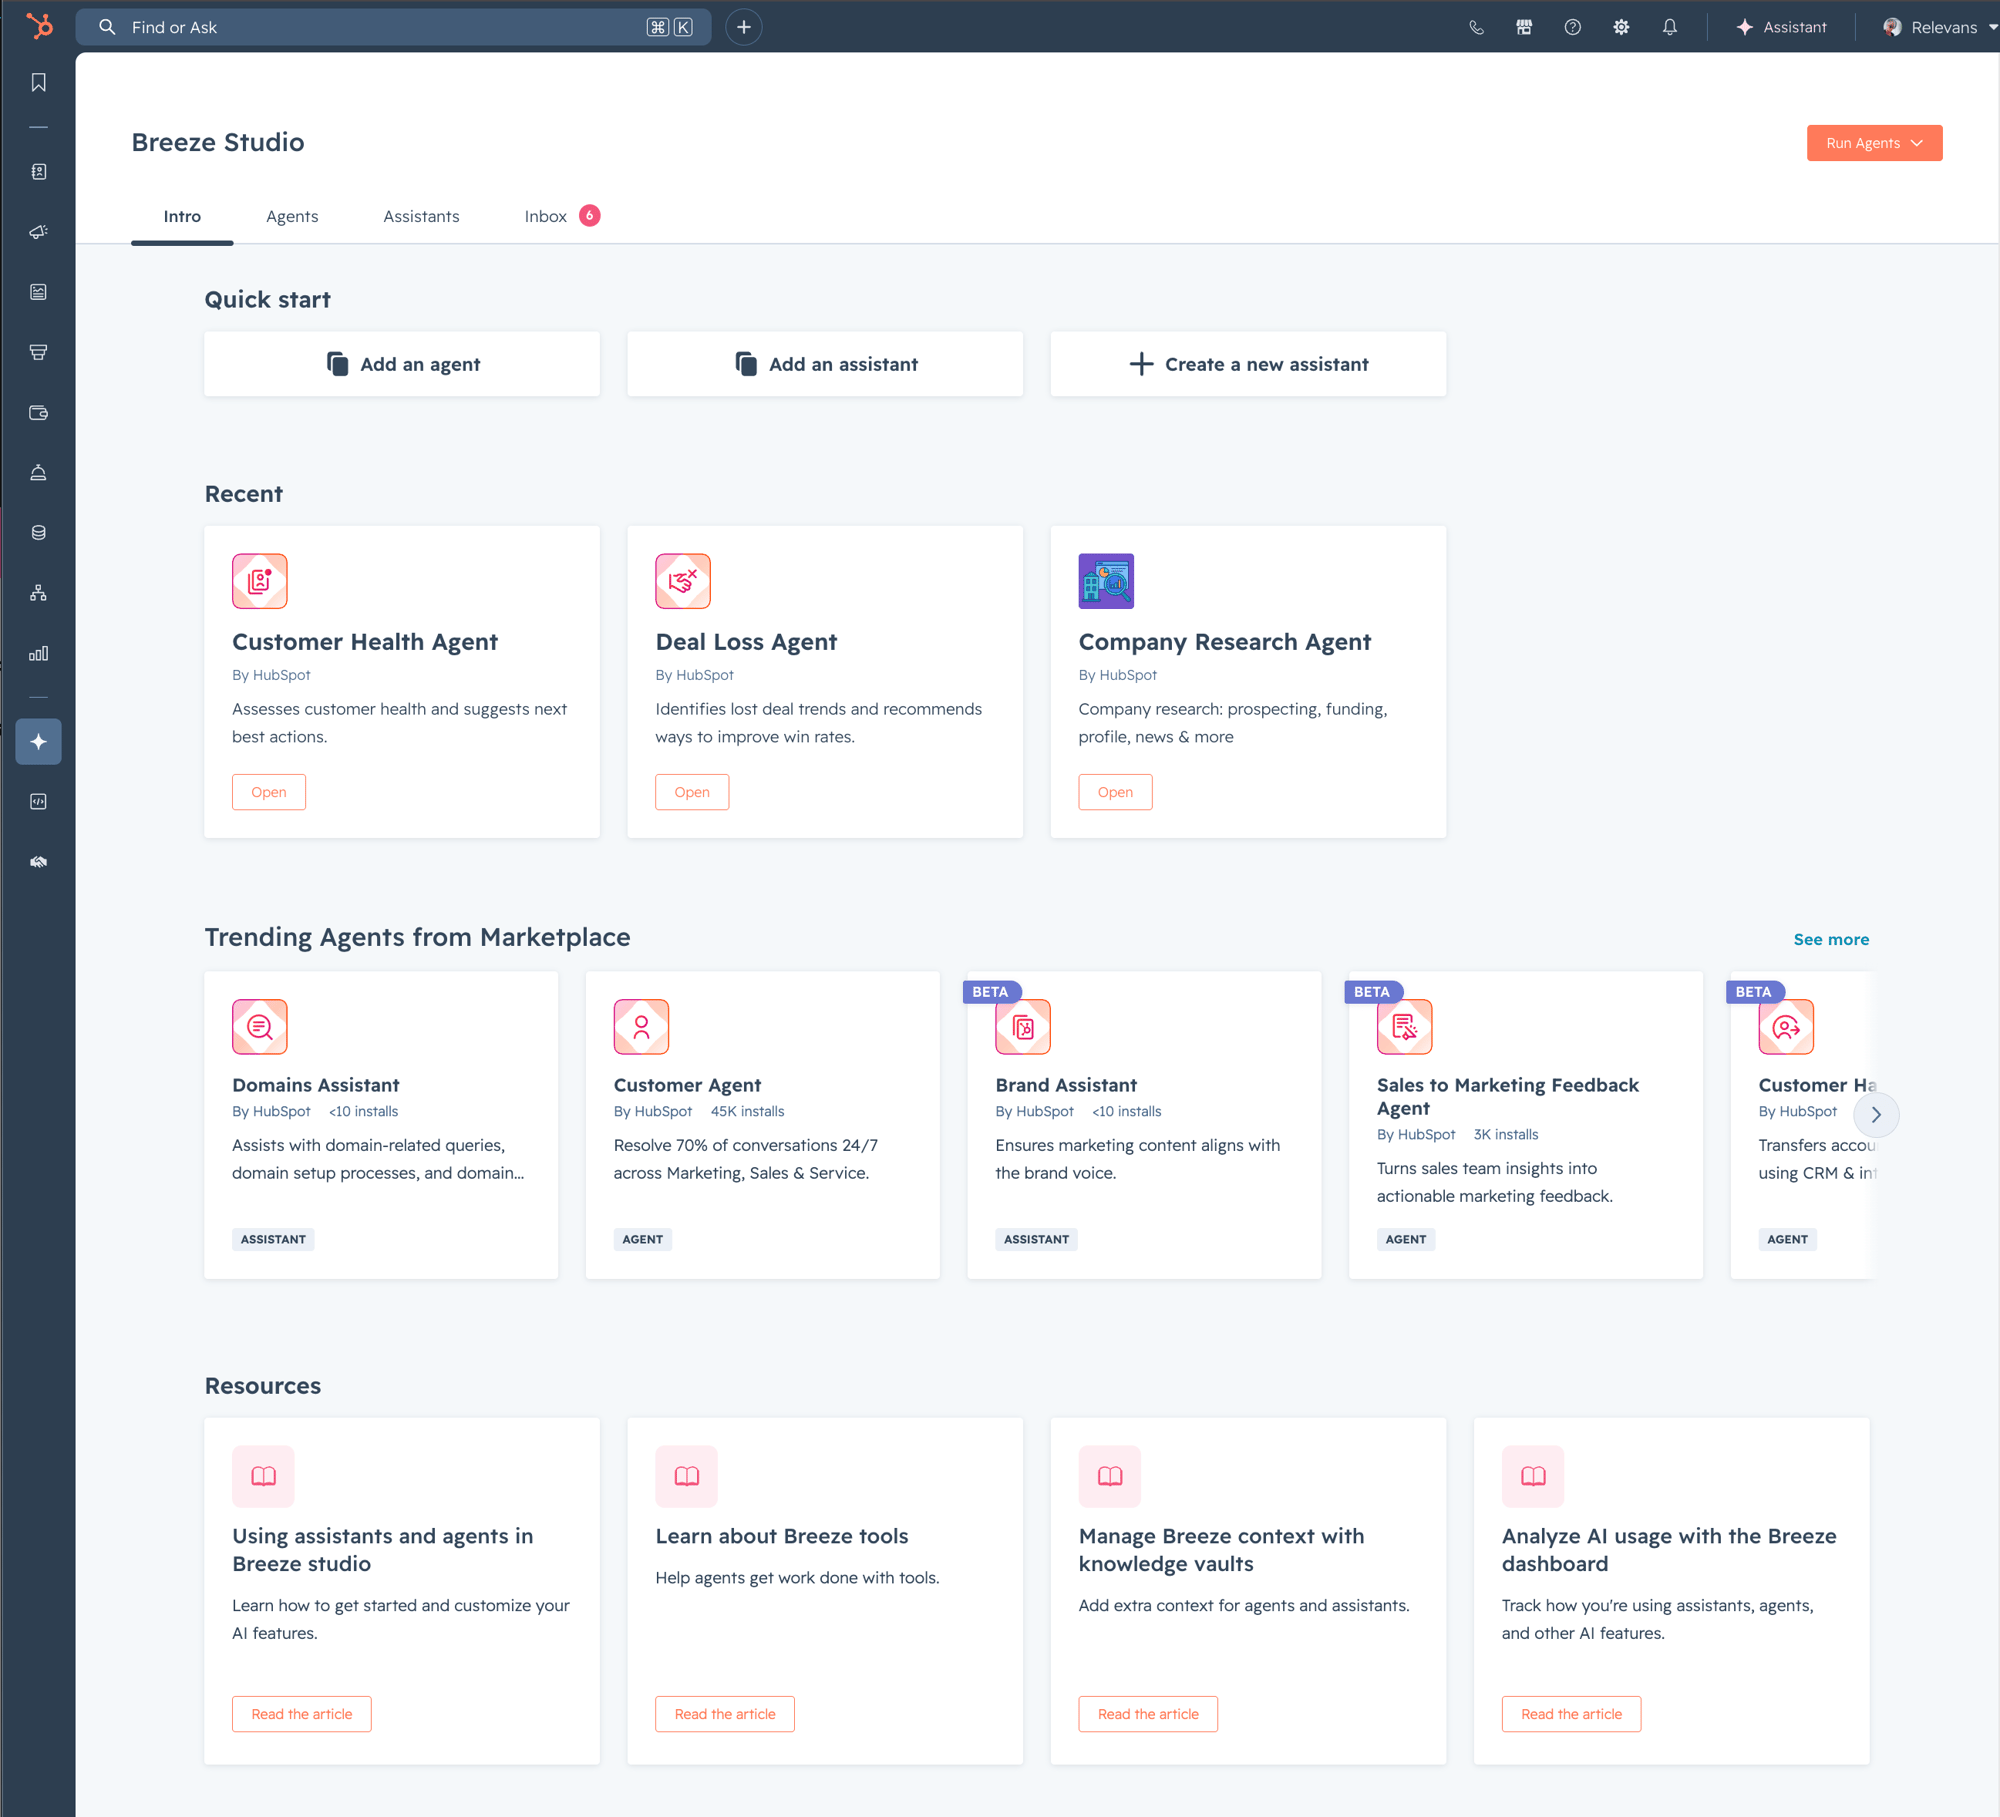Click the Sales to Marketing Feedback Agent icon
This screenshot has width=2000, height=1817.
coord(1405,1027)
